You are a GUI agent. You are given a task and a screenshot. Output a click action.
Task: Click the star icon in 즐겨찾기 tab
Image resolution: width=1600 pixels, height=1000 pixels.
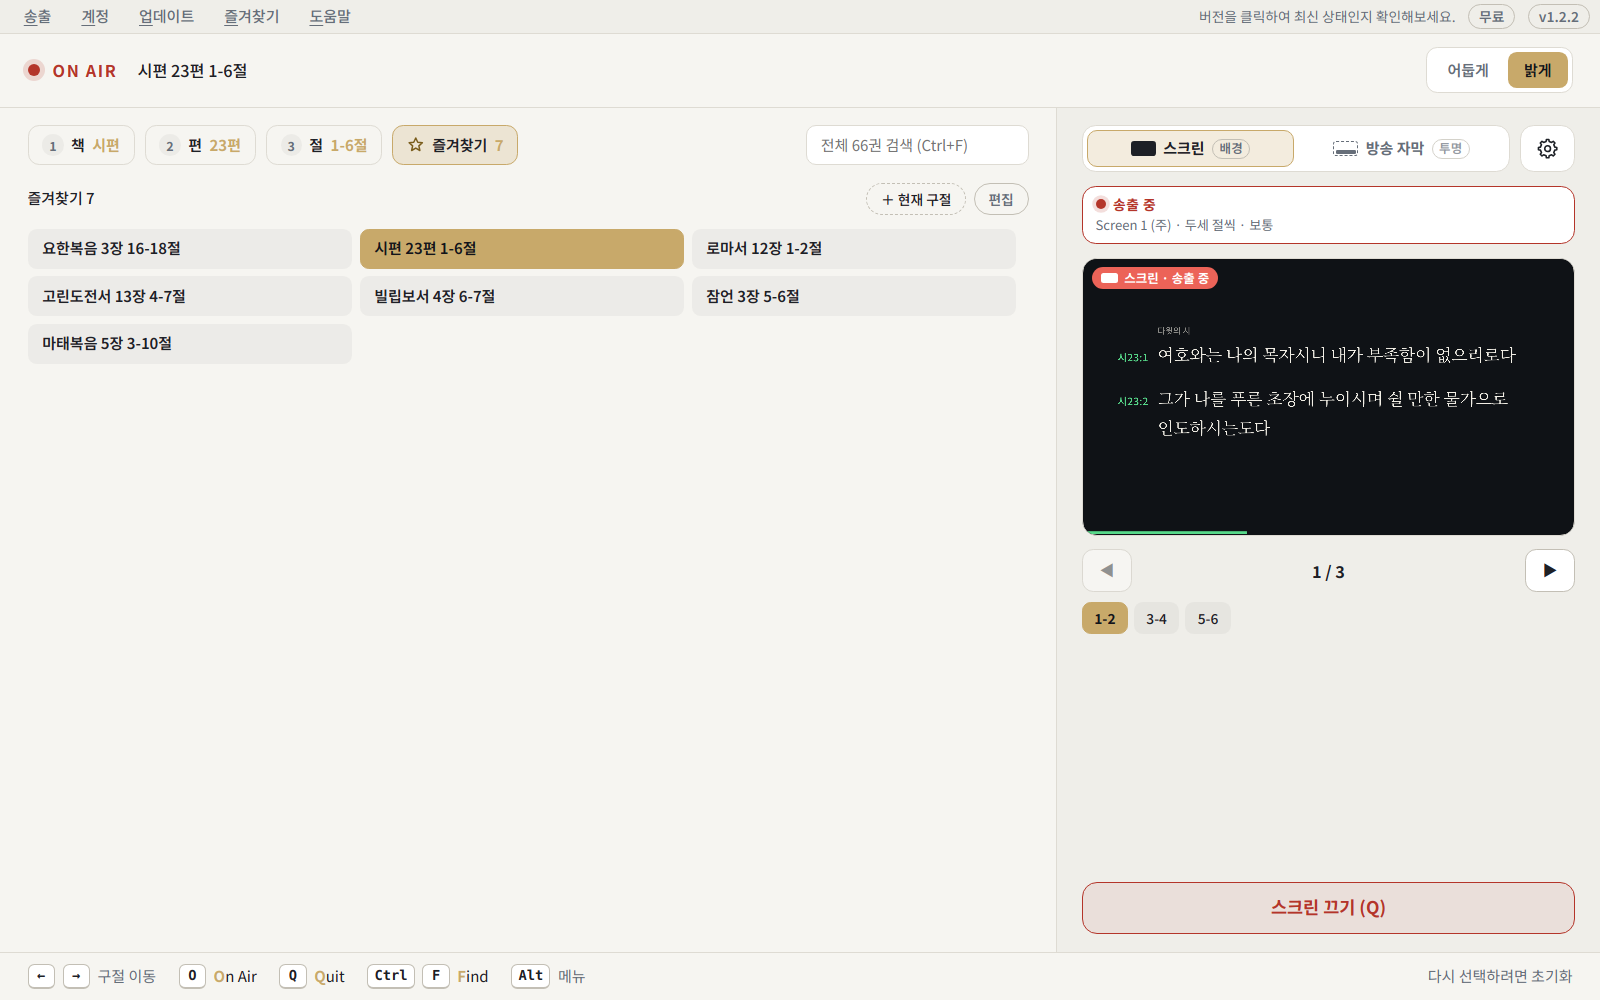tap(416, 145)
